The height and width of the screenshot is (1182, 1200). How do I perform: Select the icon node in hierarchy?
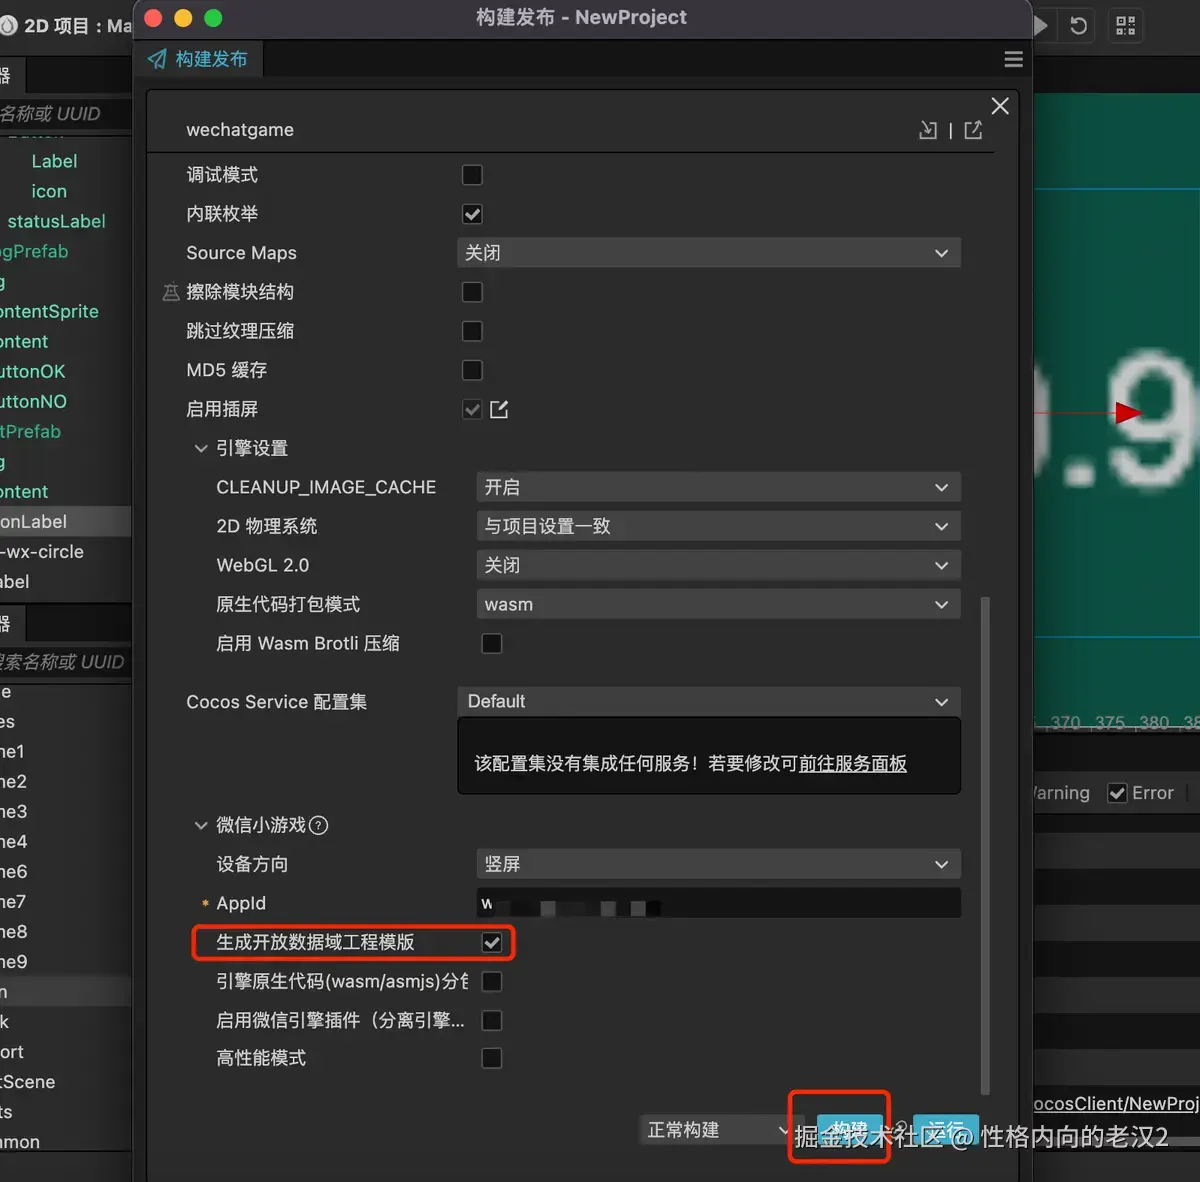coord(49,191)
